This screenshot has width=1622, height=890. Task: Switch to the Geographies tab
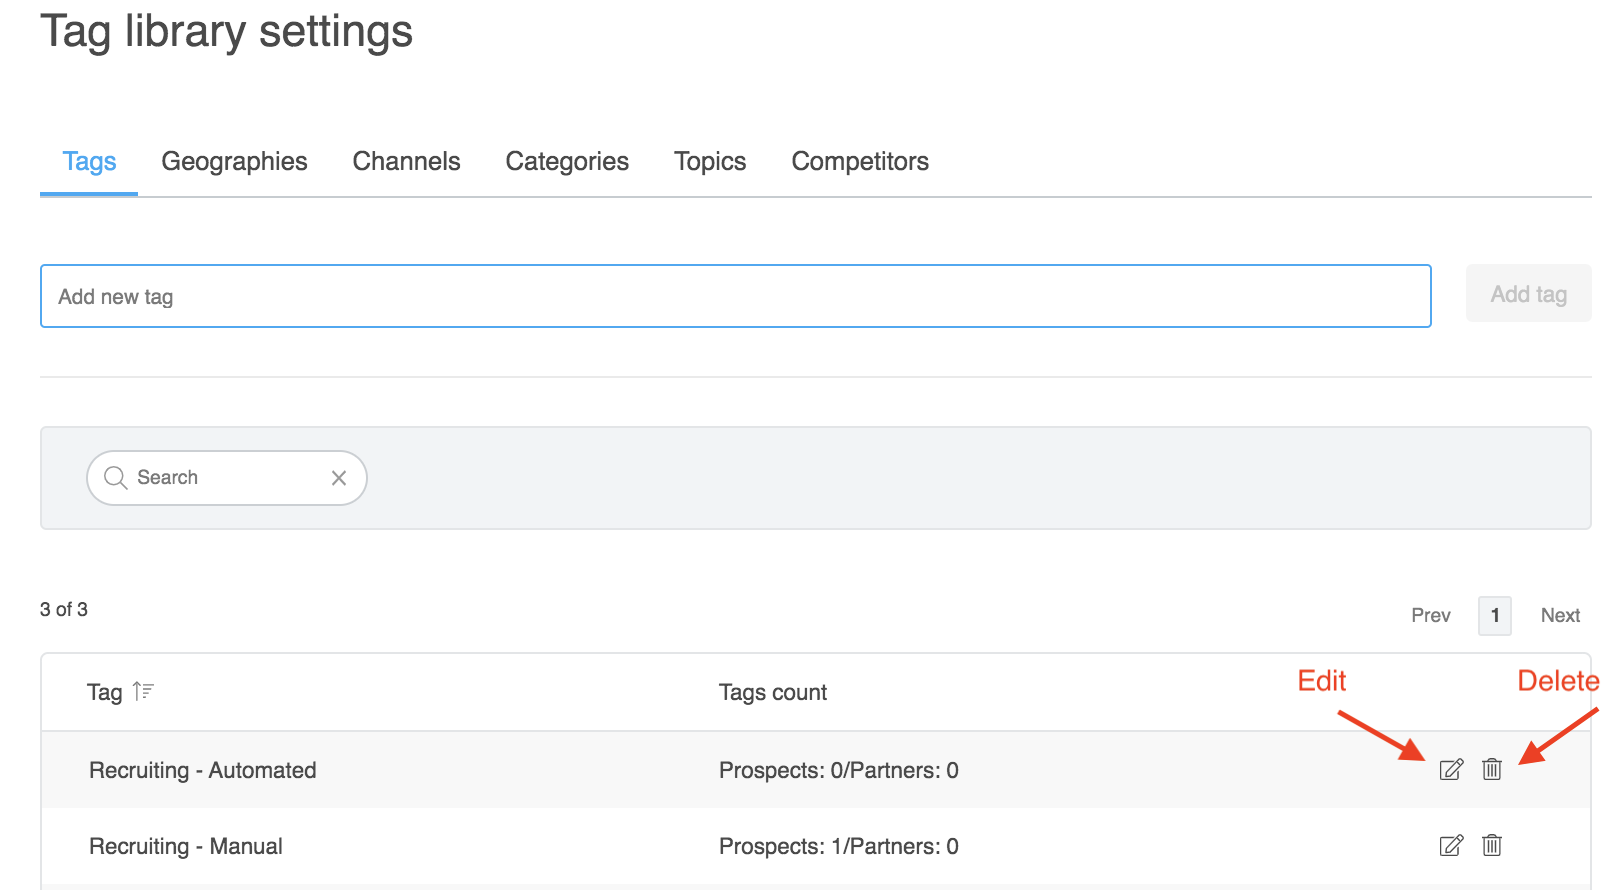234,162
